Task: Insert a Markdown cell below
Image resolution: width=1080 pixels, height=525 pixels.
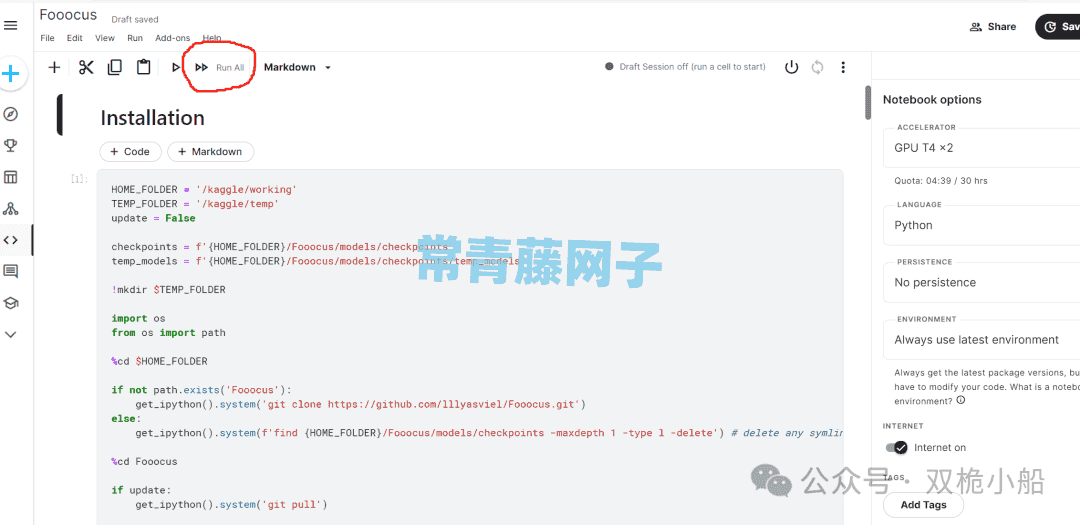Action: 211,152
